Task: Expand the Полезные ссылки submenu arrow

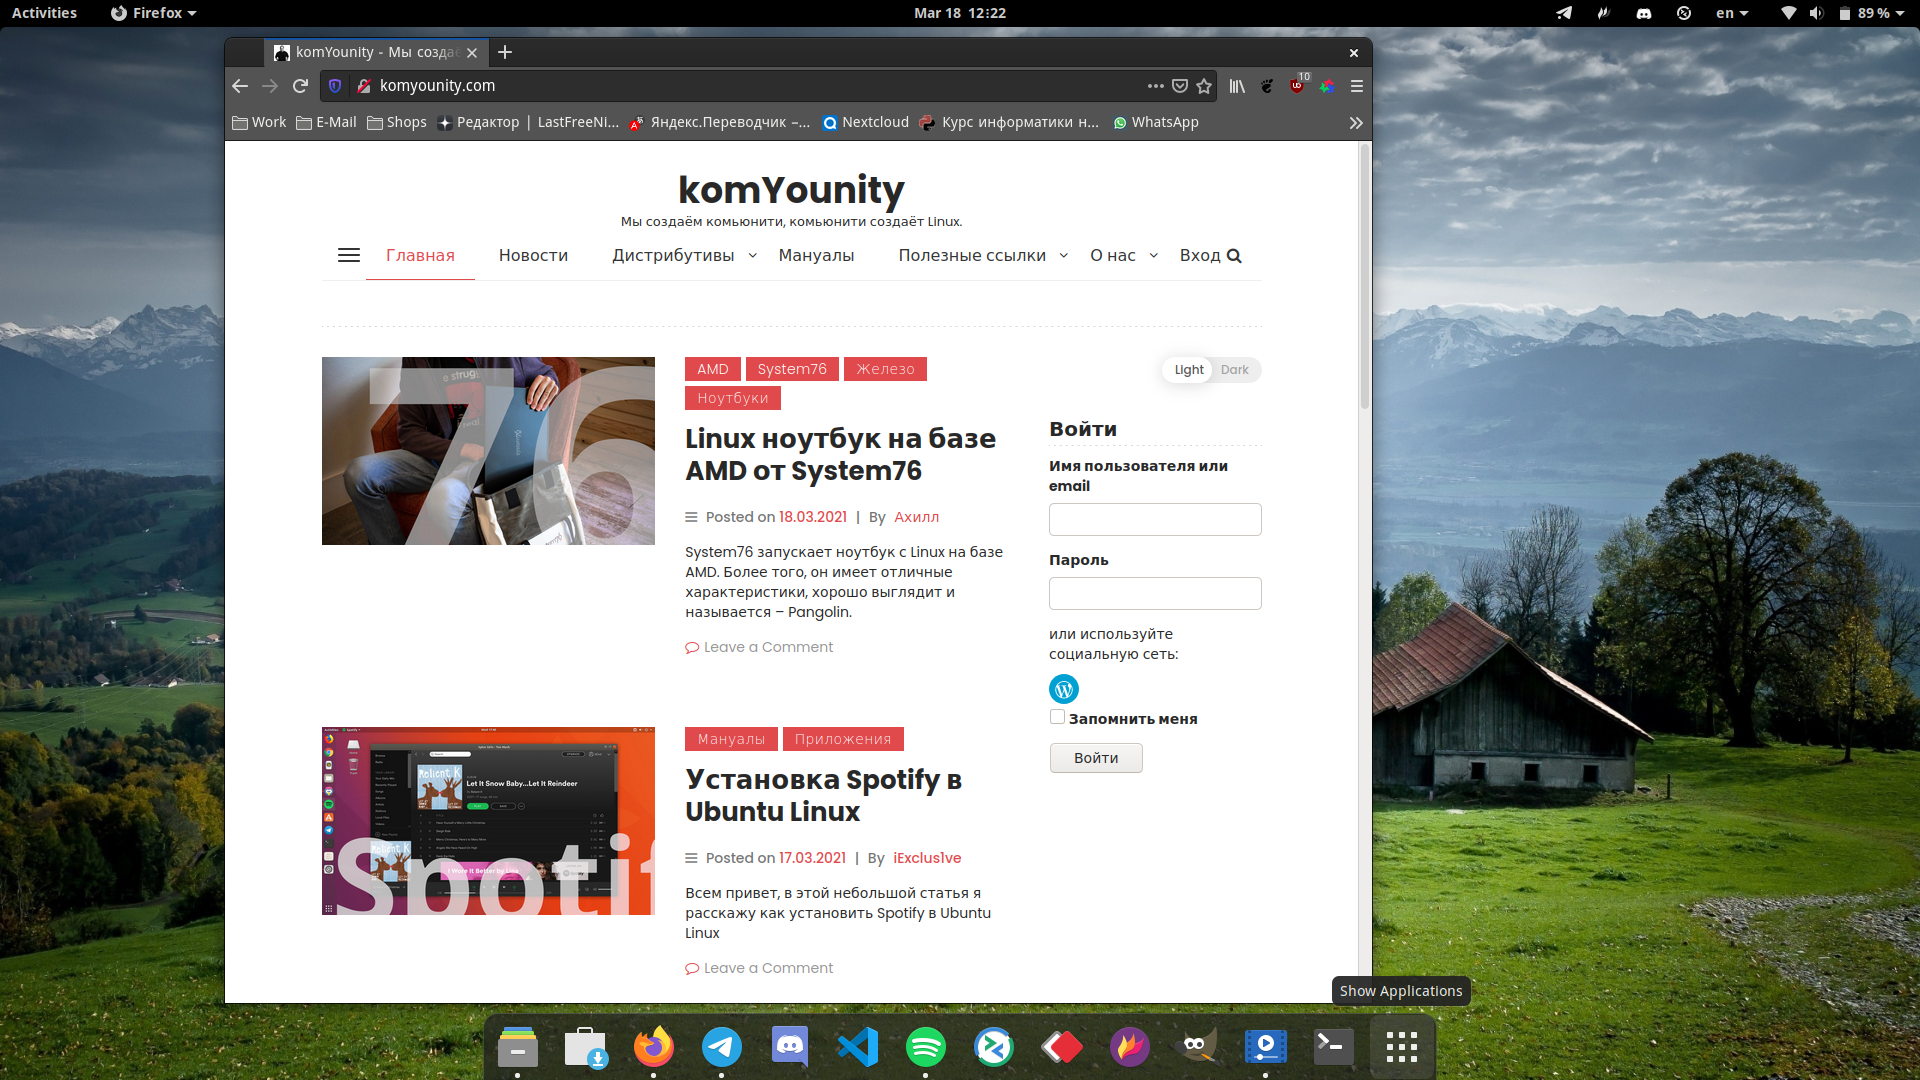Action: pos(1064,256)
